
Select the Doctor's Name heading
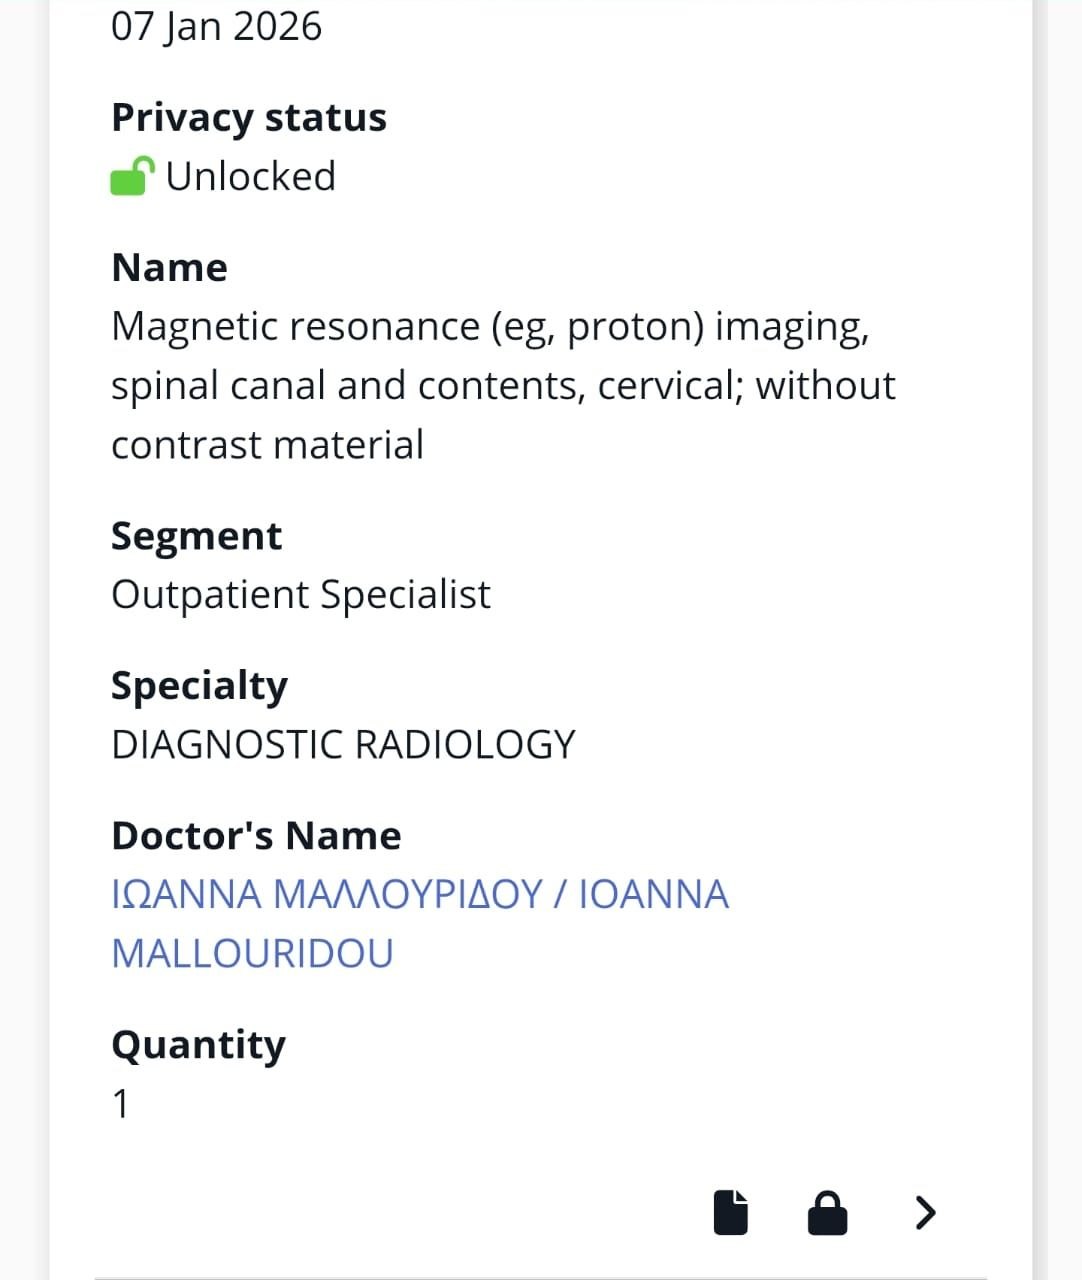[256, 836]
